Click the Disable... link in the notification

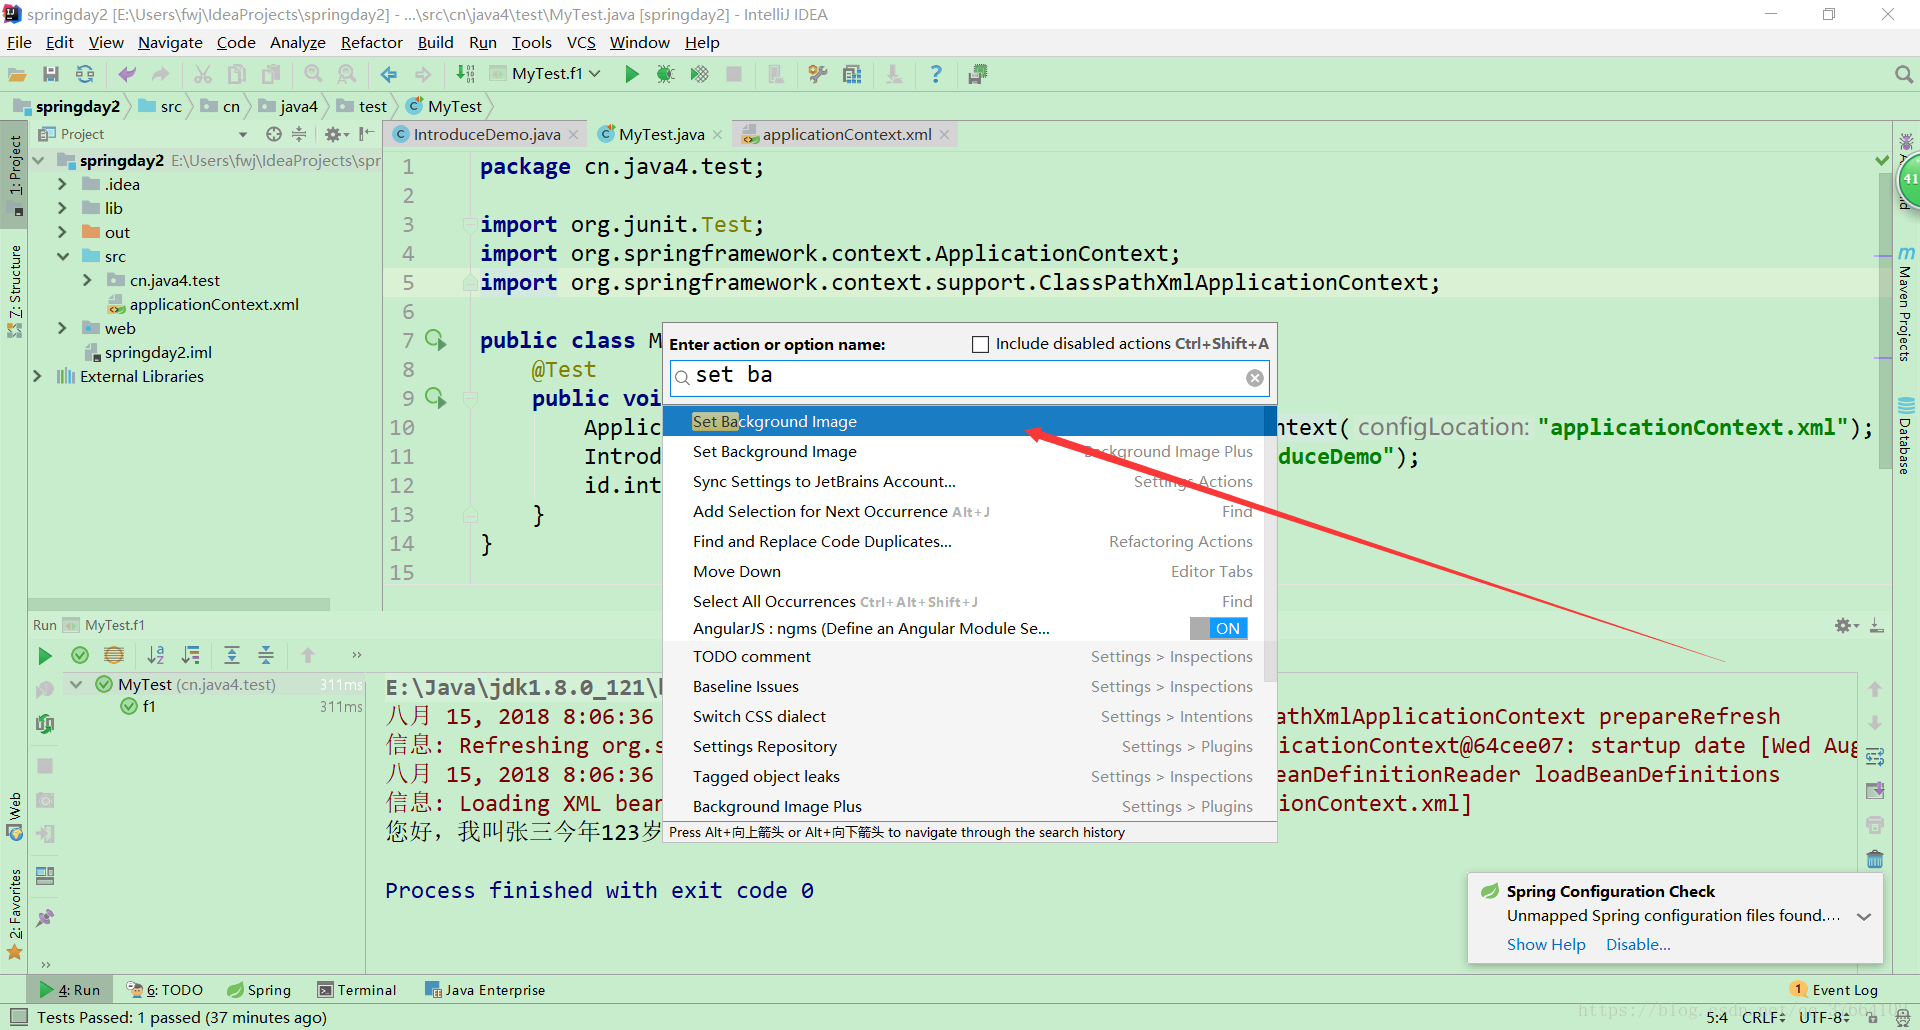point(1638,944)
